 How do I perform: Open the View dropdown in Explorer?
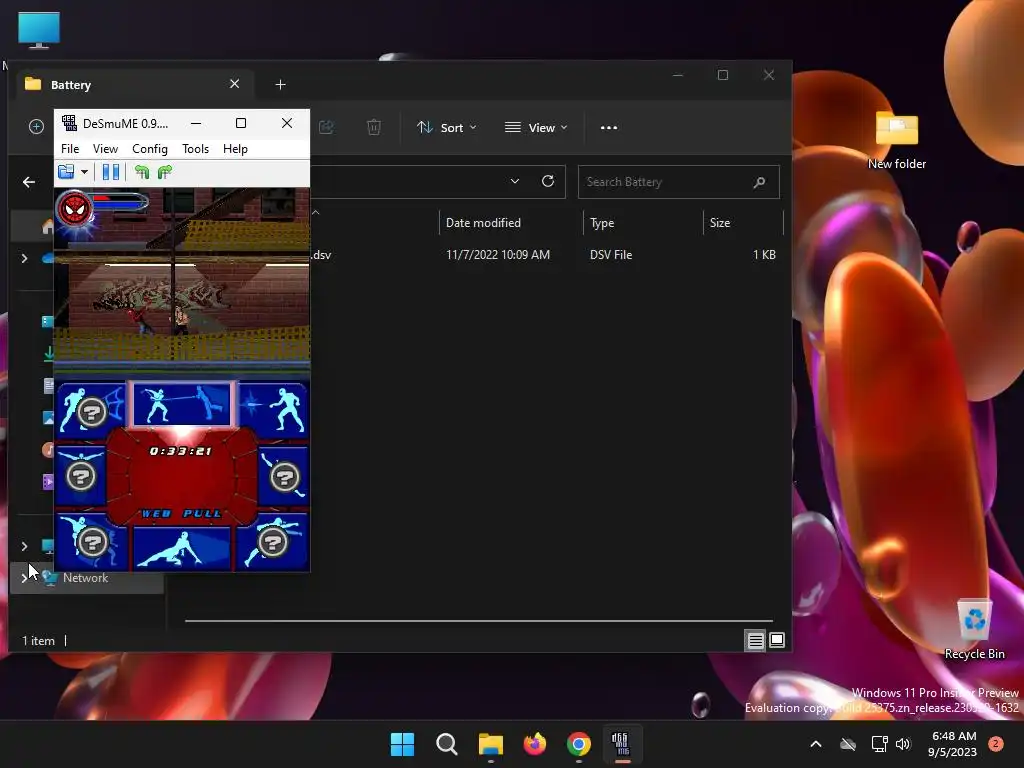coord(536,127)
